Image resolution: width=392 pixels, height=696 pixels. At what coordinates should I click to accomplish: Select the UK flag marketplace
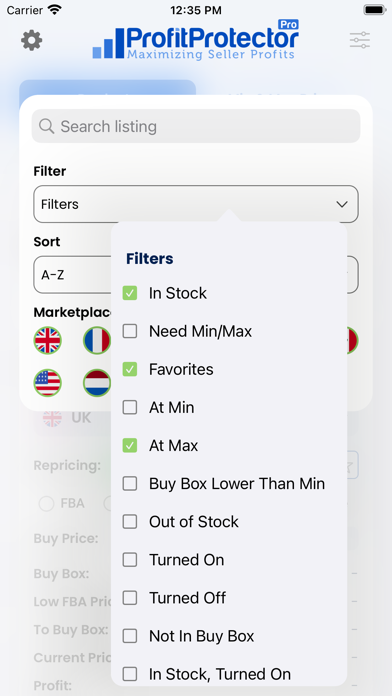tap(48, 340)
